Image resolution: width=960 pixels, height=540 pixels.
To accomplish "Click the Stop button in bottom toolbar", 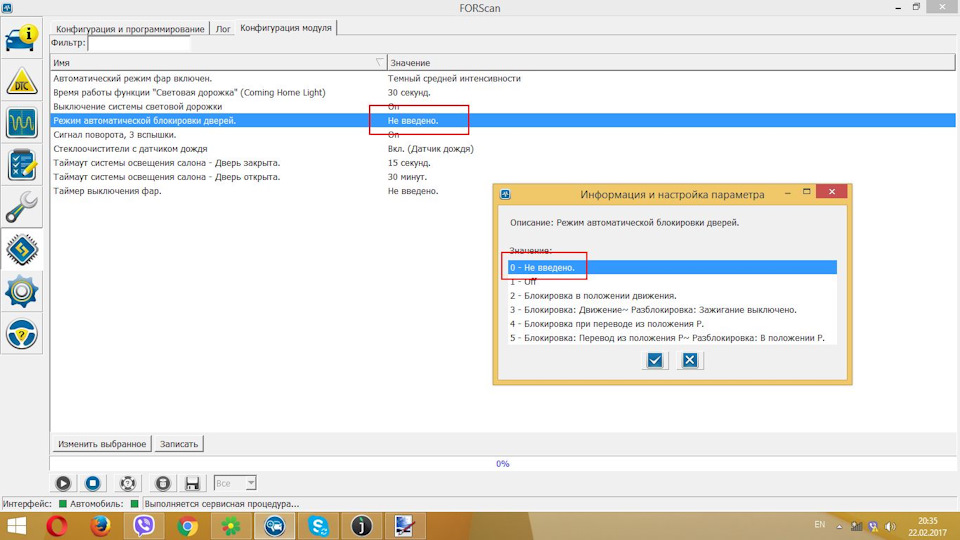I will (93, 483).
